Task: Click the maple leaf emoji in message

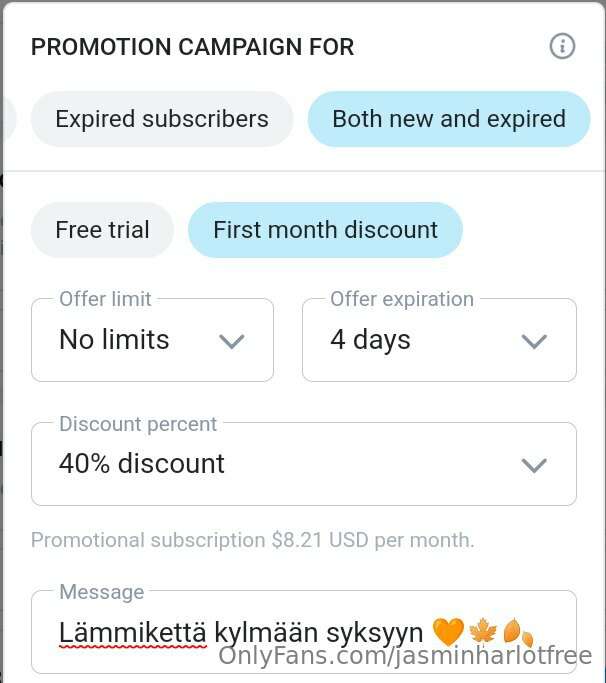Action: (x=483, y=632)
